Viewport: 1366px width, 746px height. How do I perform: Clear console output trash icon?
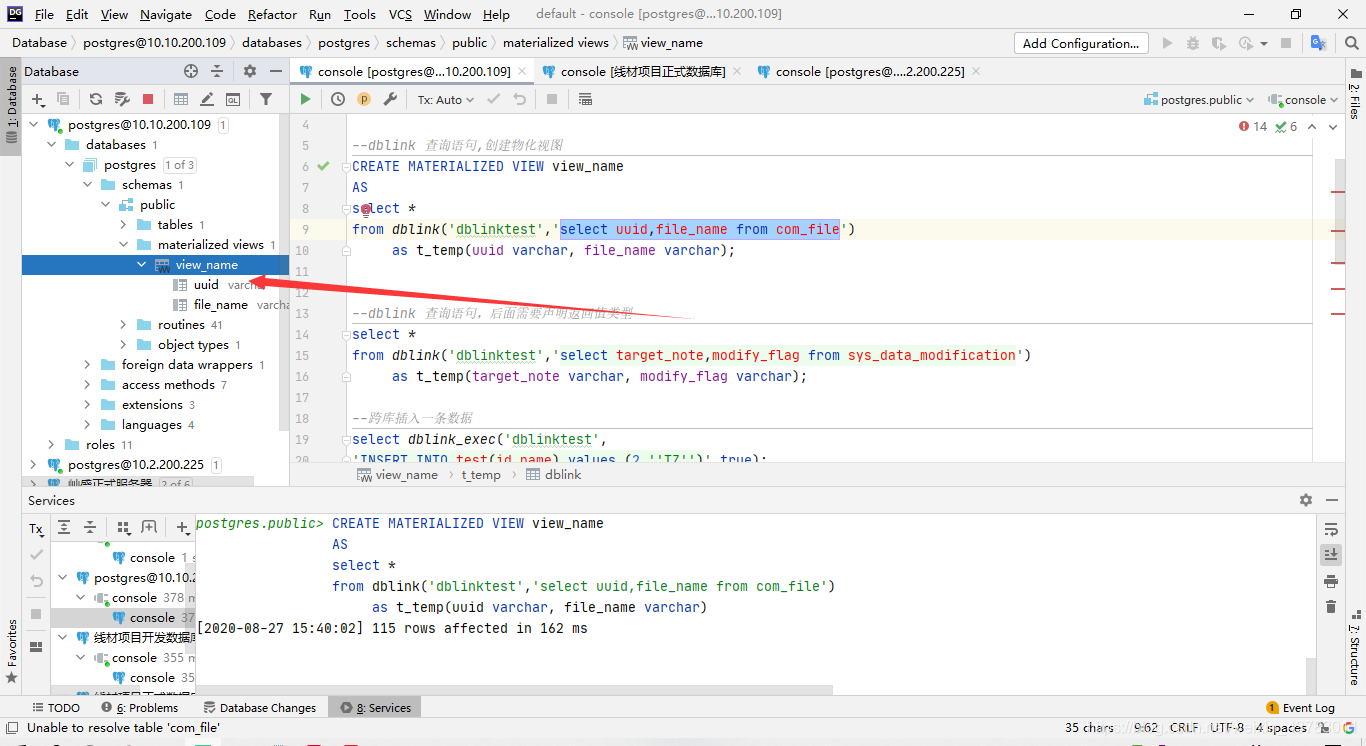coord(1330,606)
